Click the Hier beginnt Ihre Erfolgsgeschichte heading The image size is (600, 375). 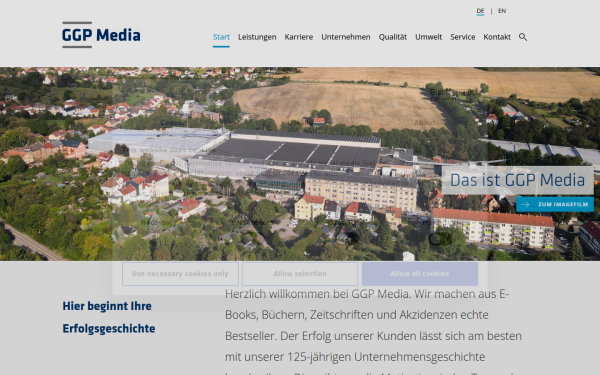[x=109, y=317]
